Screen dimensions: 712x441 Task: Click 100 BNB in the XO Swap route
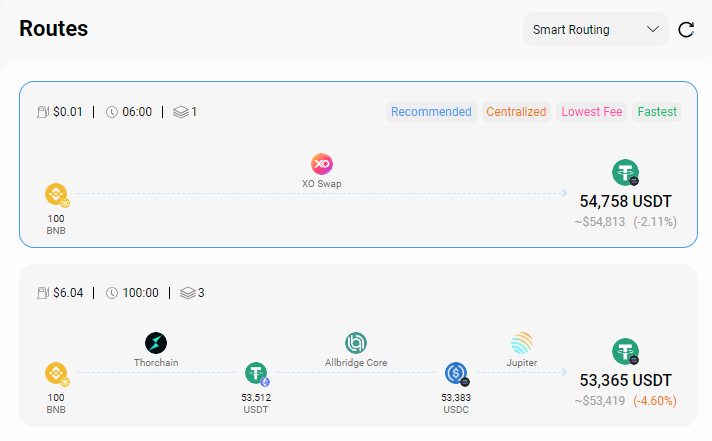(x=56, y=224)
